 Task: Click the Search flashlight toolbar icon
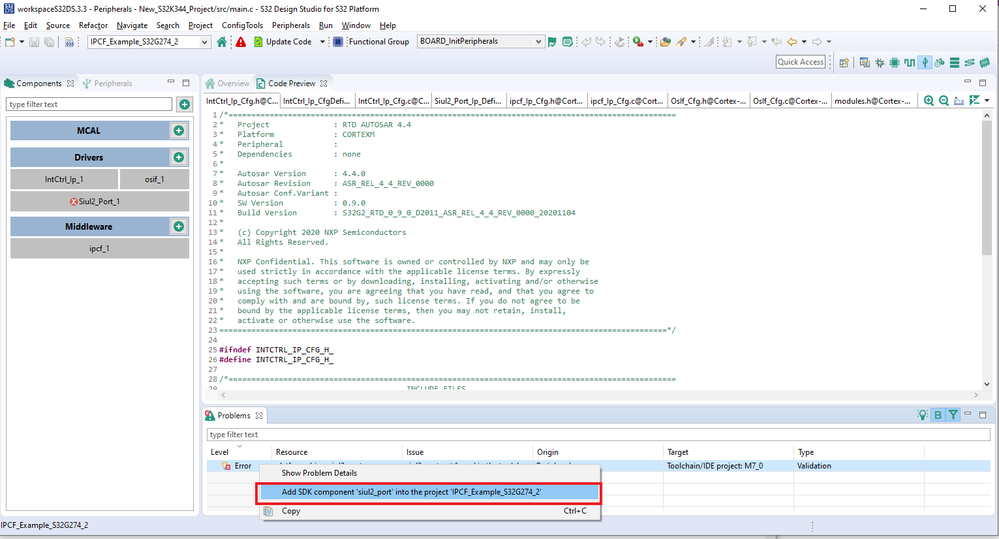pyautogui.click(x=681, y=42)
